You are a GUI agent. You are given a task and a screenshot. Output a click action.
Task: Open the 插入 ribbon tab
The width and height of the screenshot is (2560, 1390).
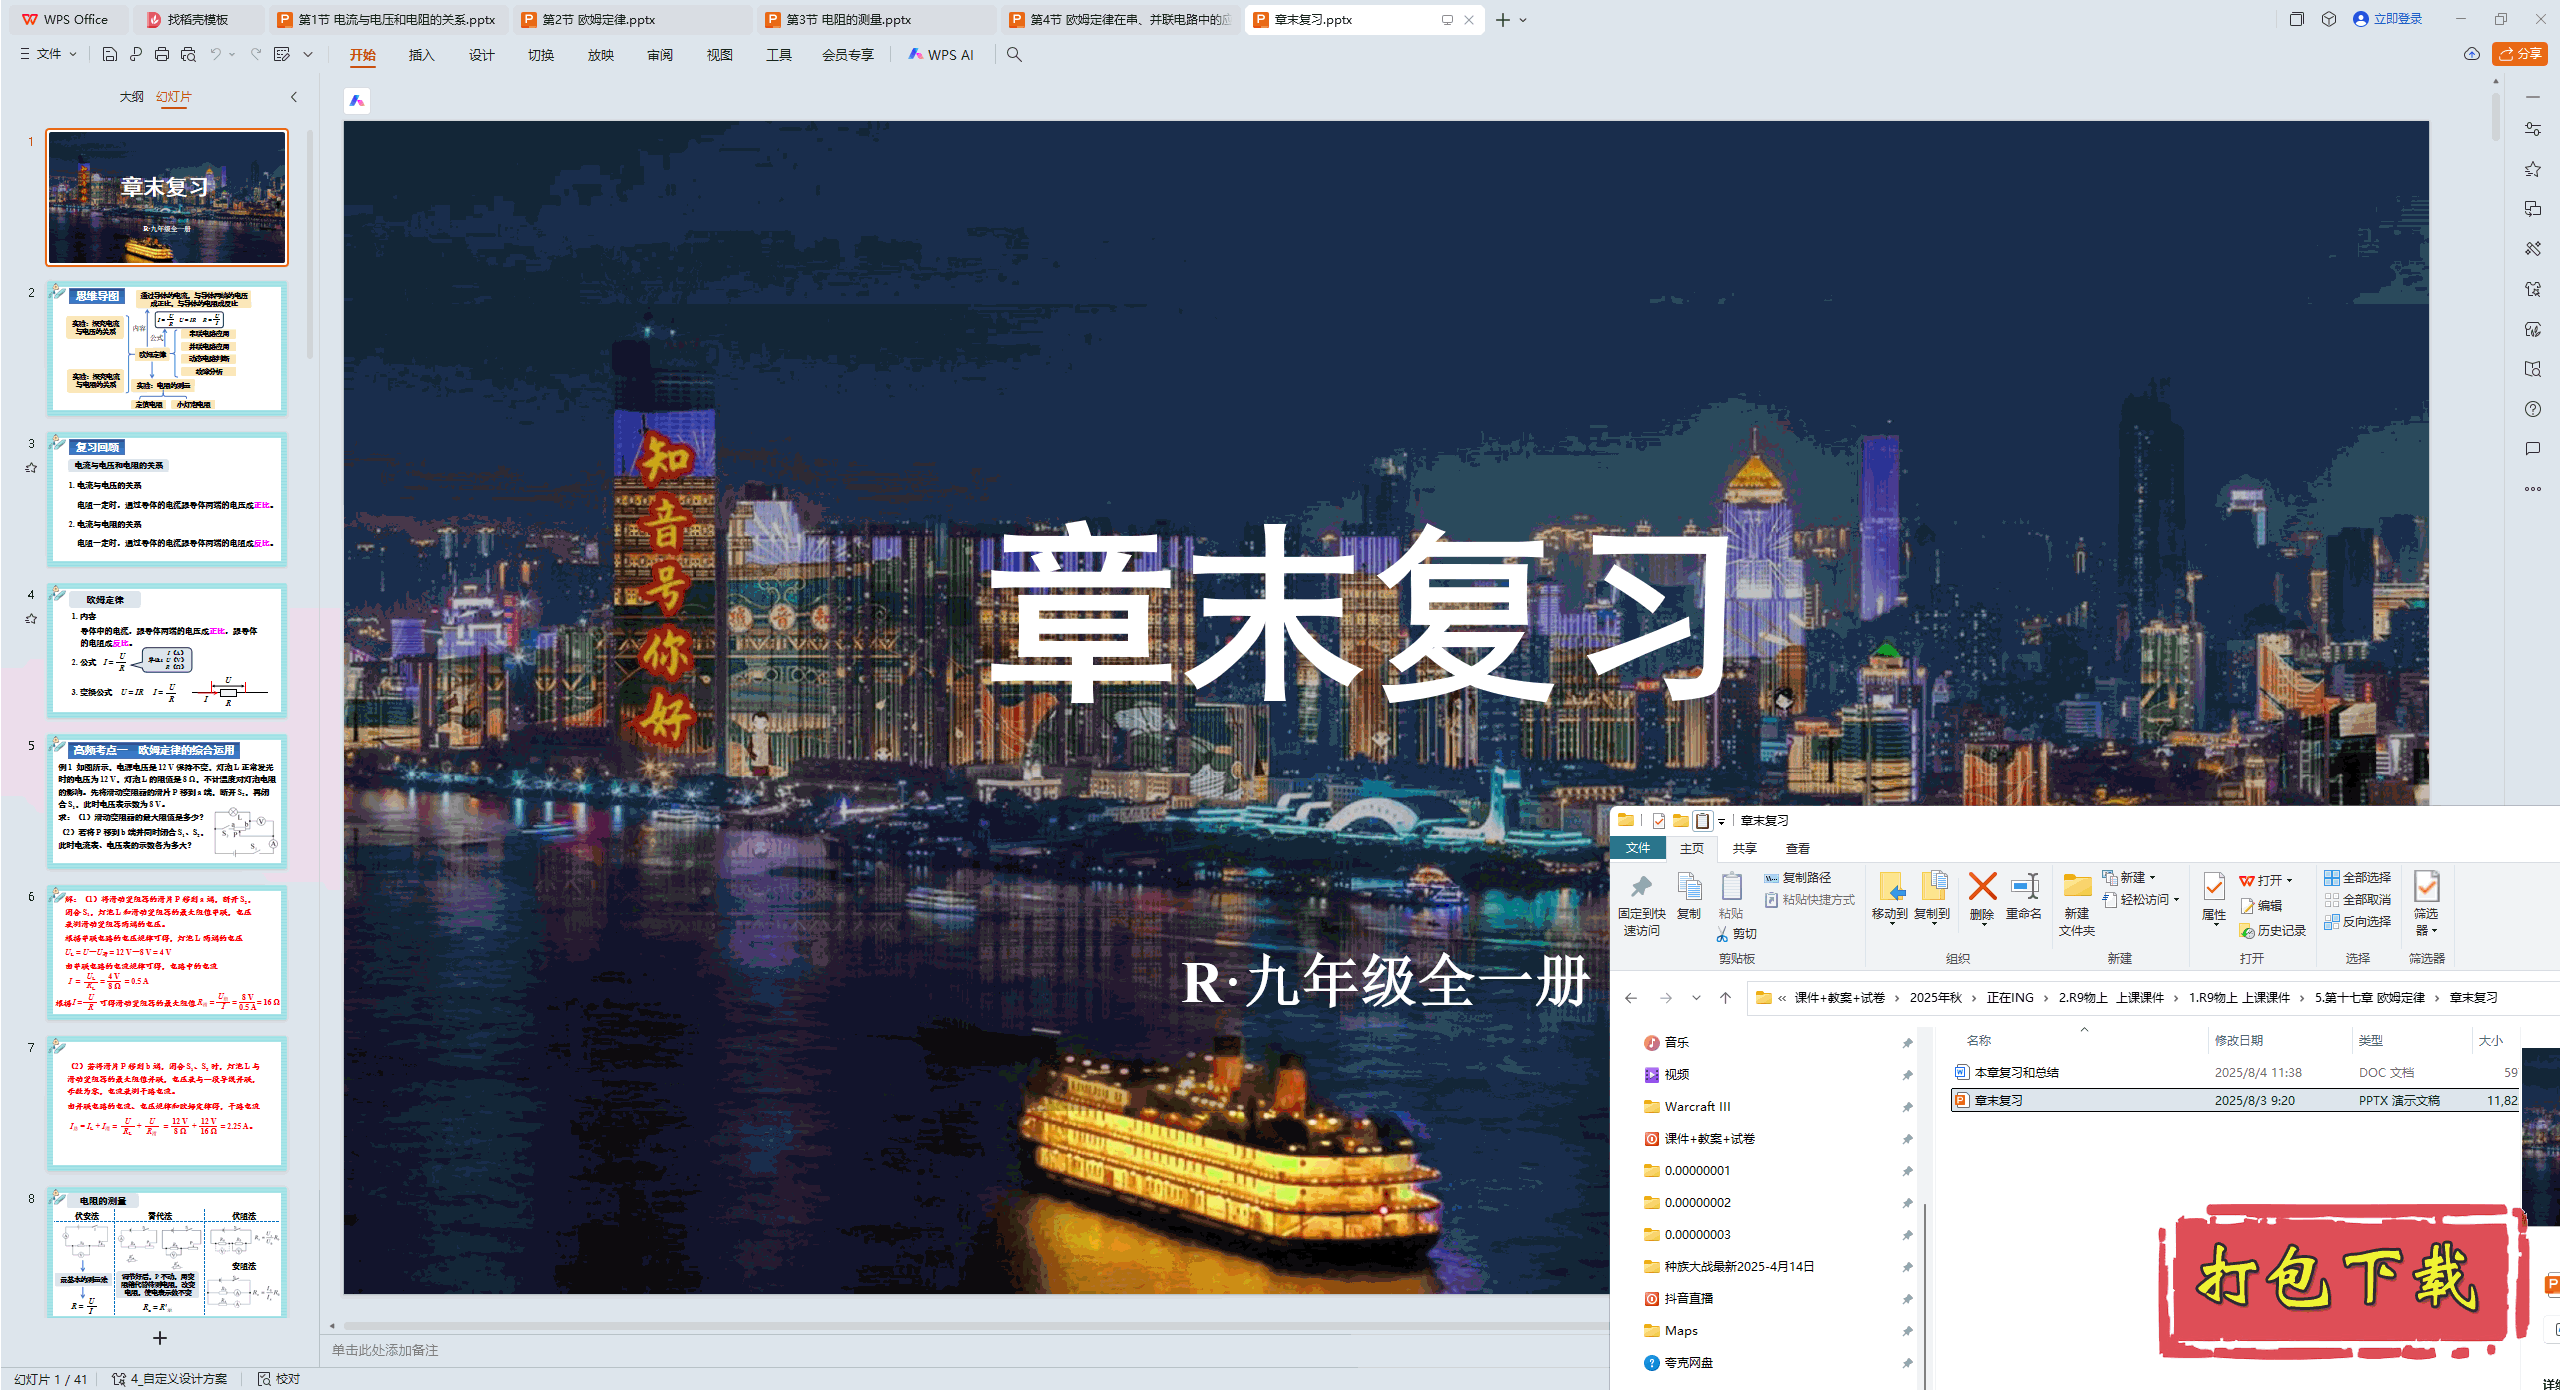pyautogui.click(x=421, y=55)
